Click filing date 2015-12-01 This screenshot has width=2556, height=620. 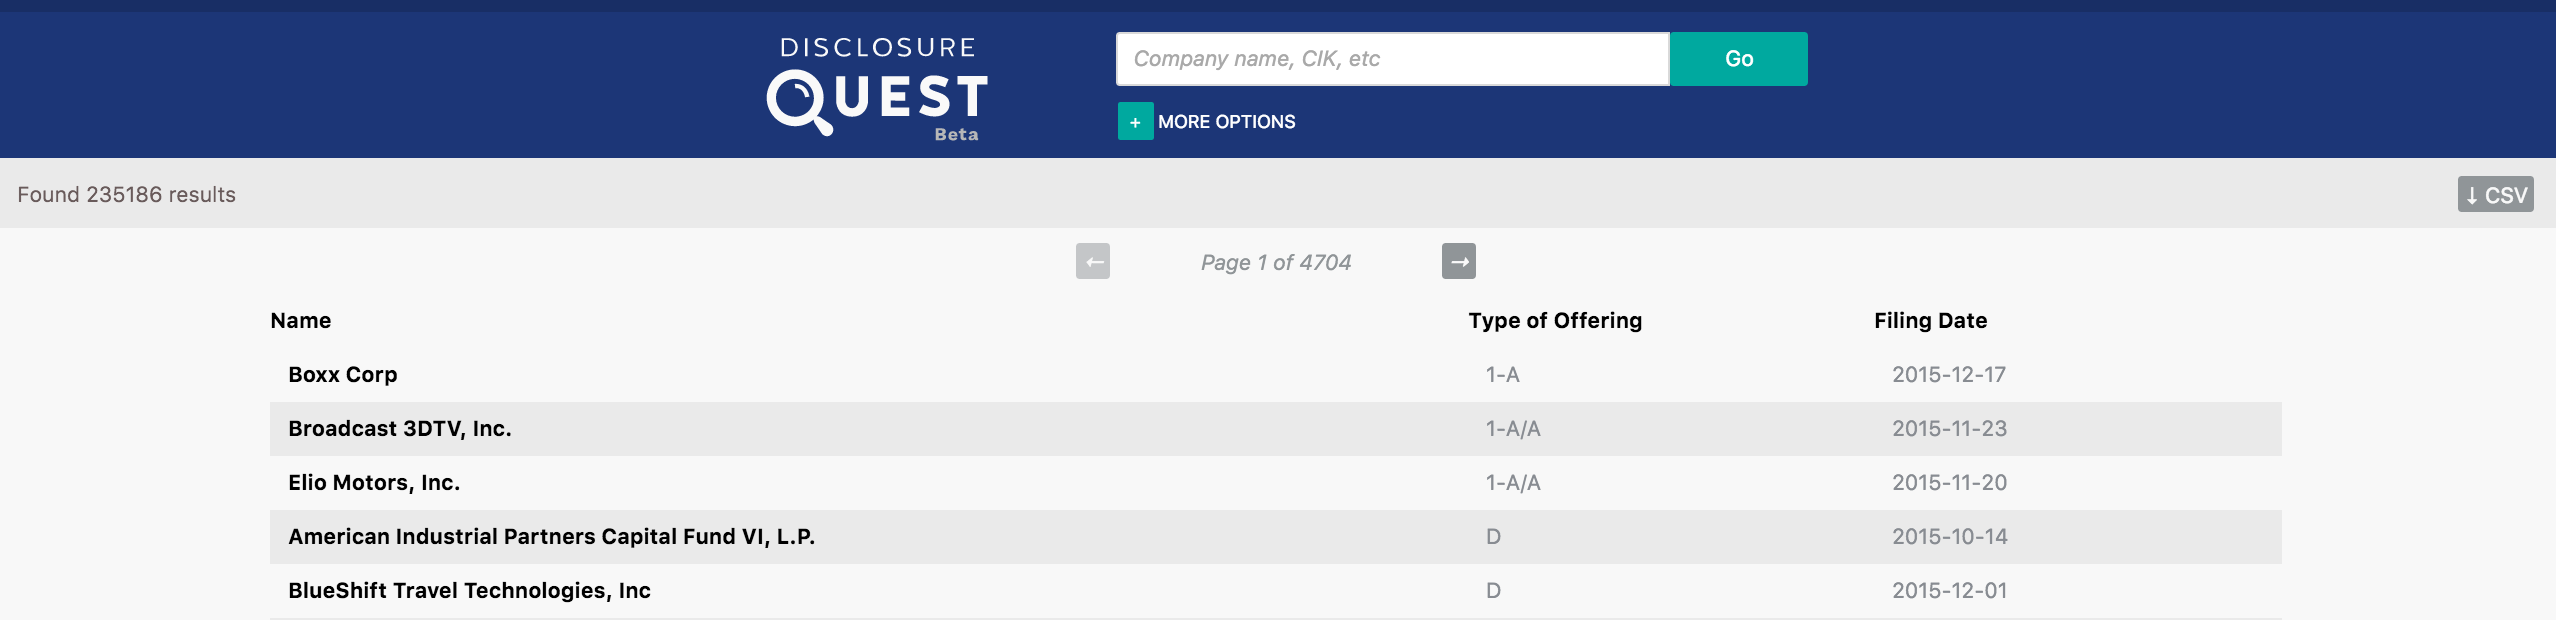(1949, 590)
